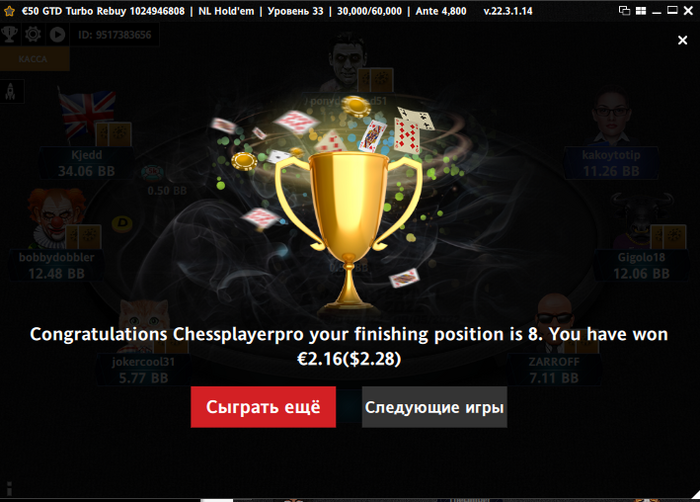This screenshot has width=700, height=502.
Task: Click the hand ID 9517383656 label
Action: point(115,35)
